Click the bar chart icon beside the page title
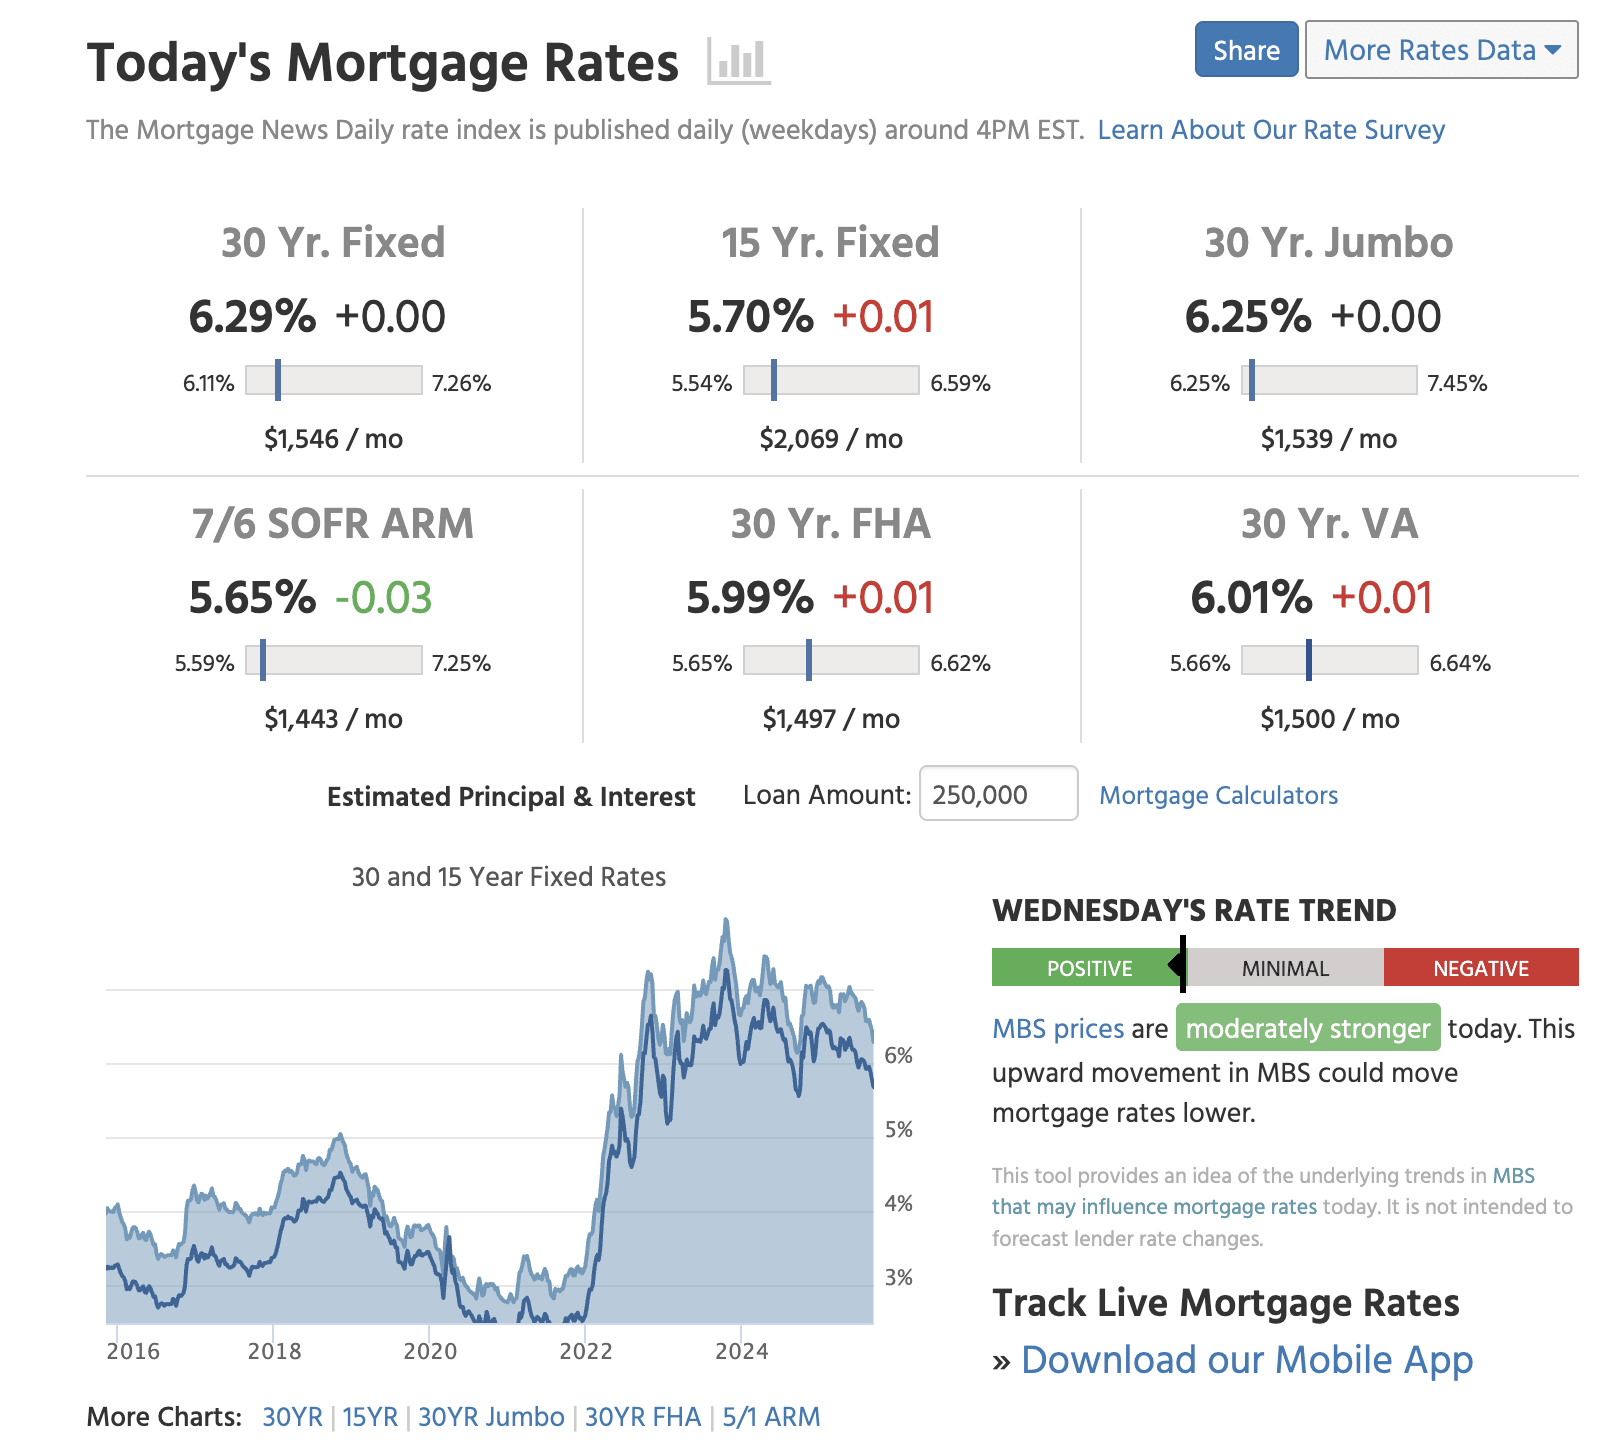This screenshot has width=1598, height=1452. (737, 62)
